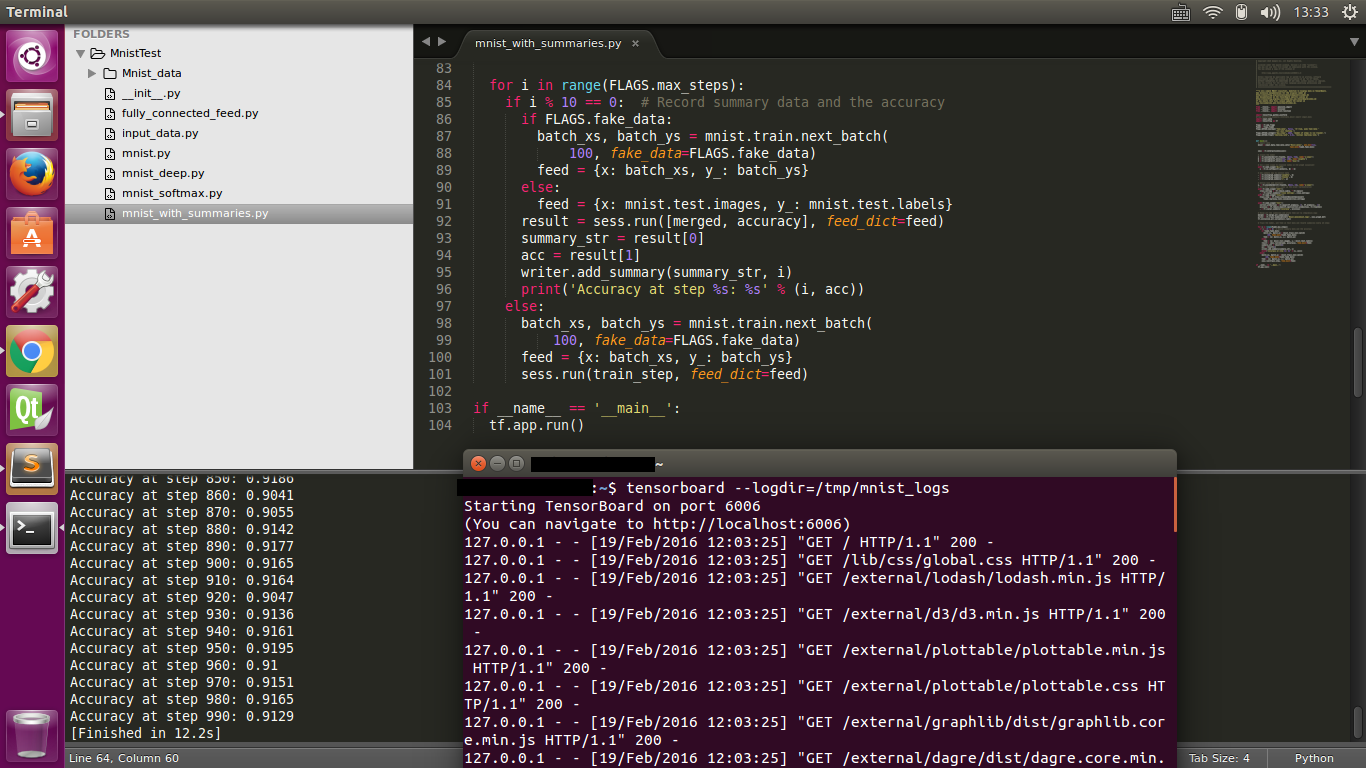1366x768 pixels.
Task: Open Firefox from the launcher
Action: pos(33,175)
